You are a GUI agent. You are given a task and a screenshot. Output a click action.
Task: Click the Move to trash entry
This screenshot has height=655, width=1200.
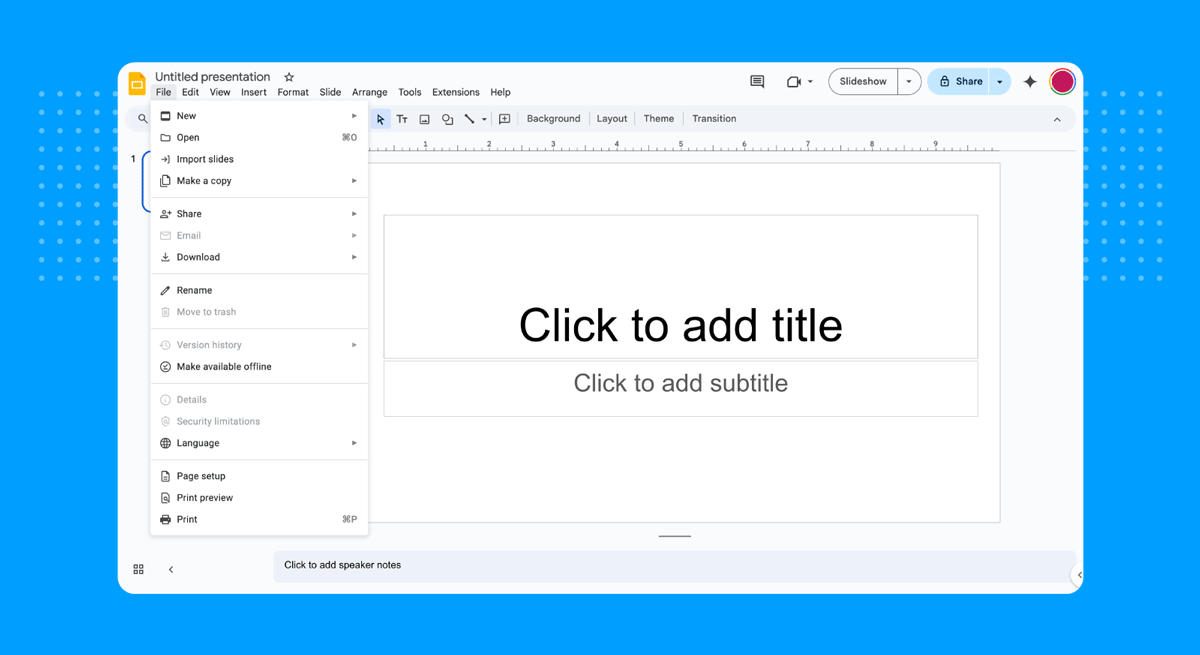259,312
